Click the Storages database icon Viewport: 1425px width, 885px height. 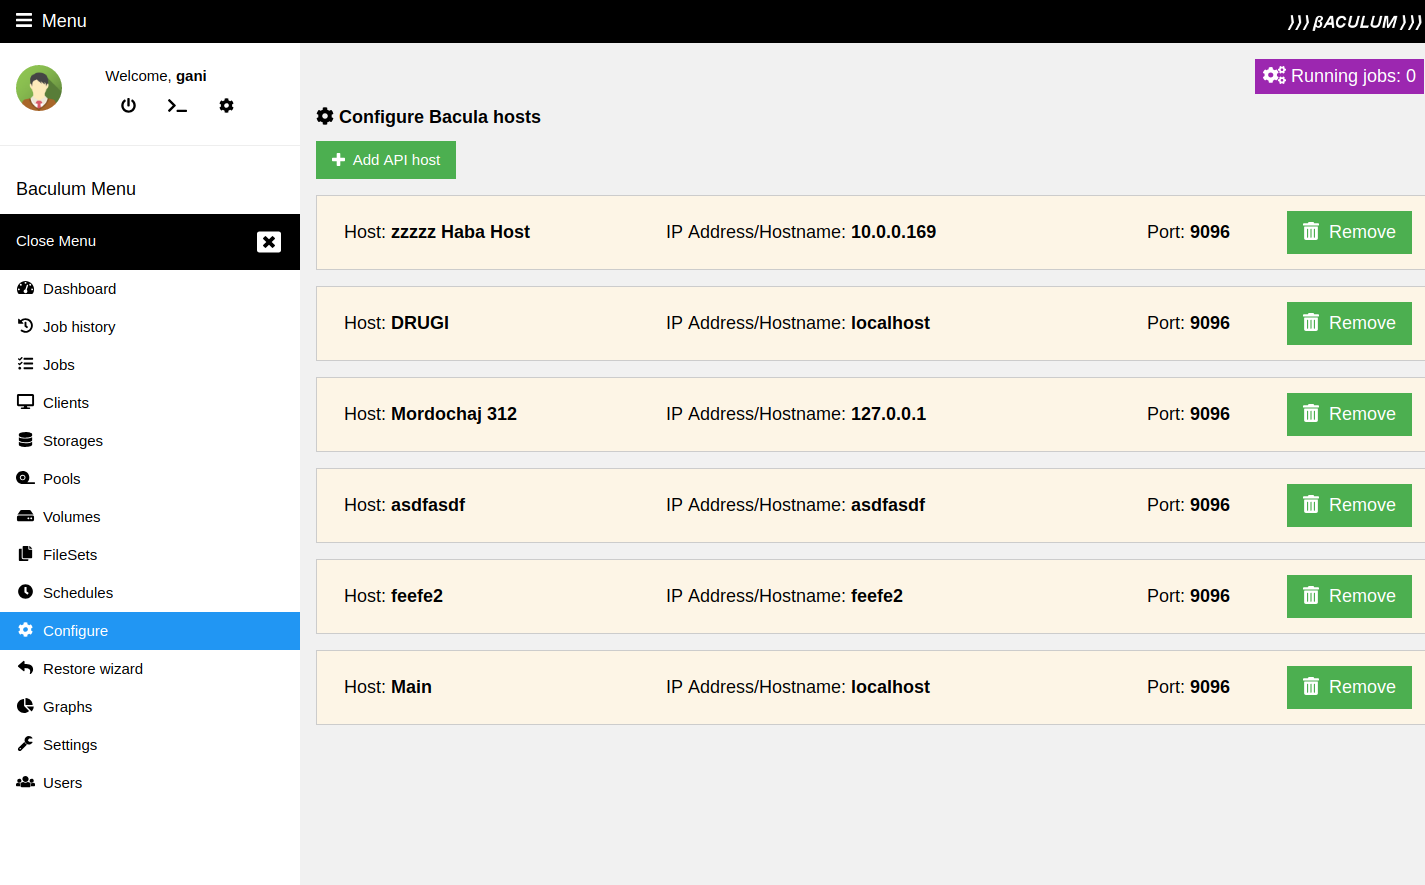(x=26, y=440)
